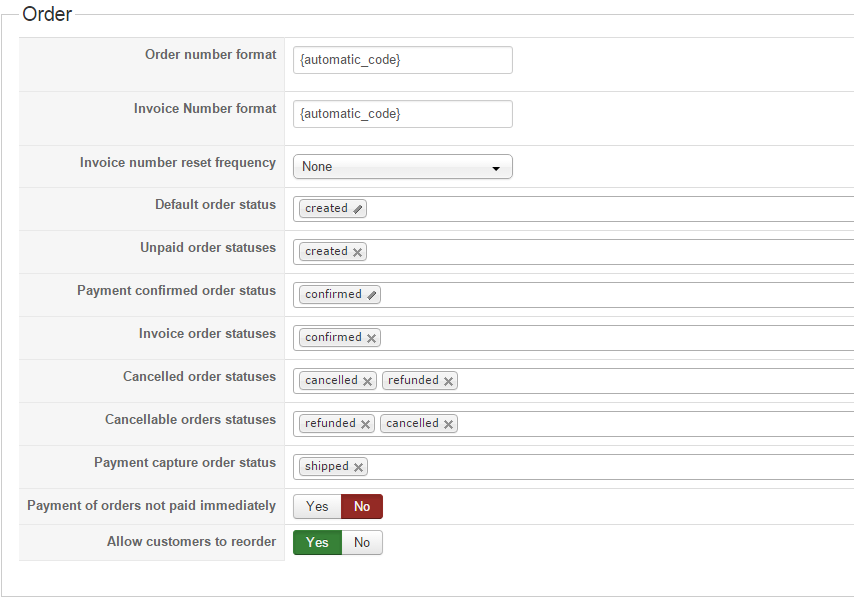Click pencil icon on Payment confirmed status tag

372,295
